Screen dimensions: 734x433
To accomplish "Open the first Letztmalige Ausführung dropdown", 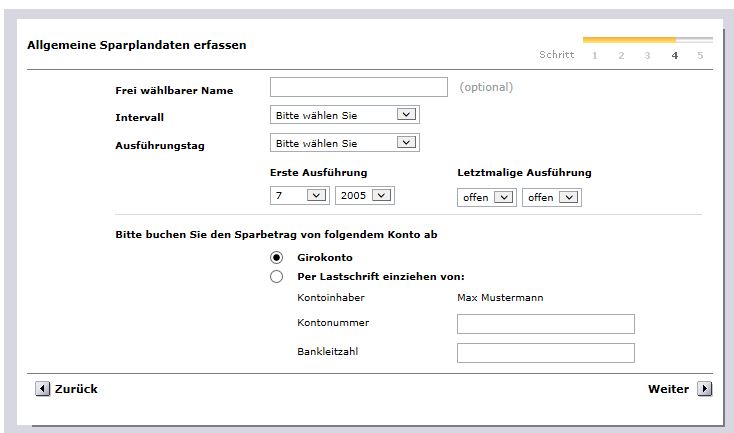I will 487,197.
